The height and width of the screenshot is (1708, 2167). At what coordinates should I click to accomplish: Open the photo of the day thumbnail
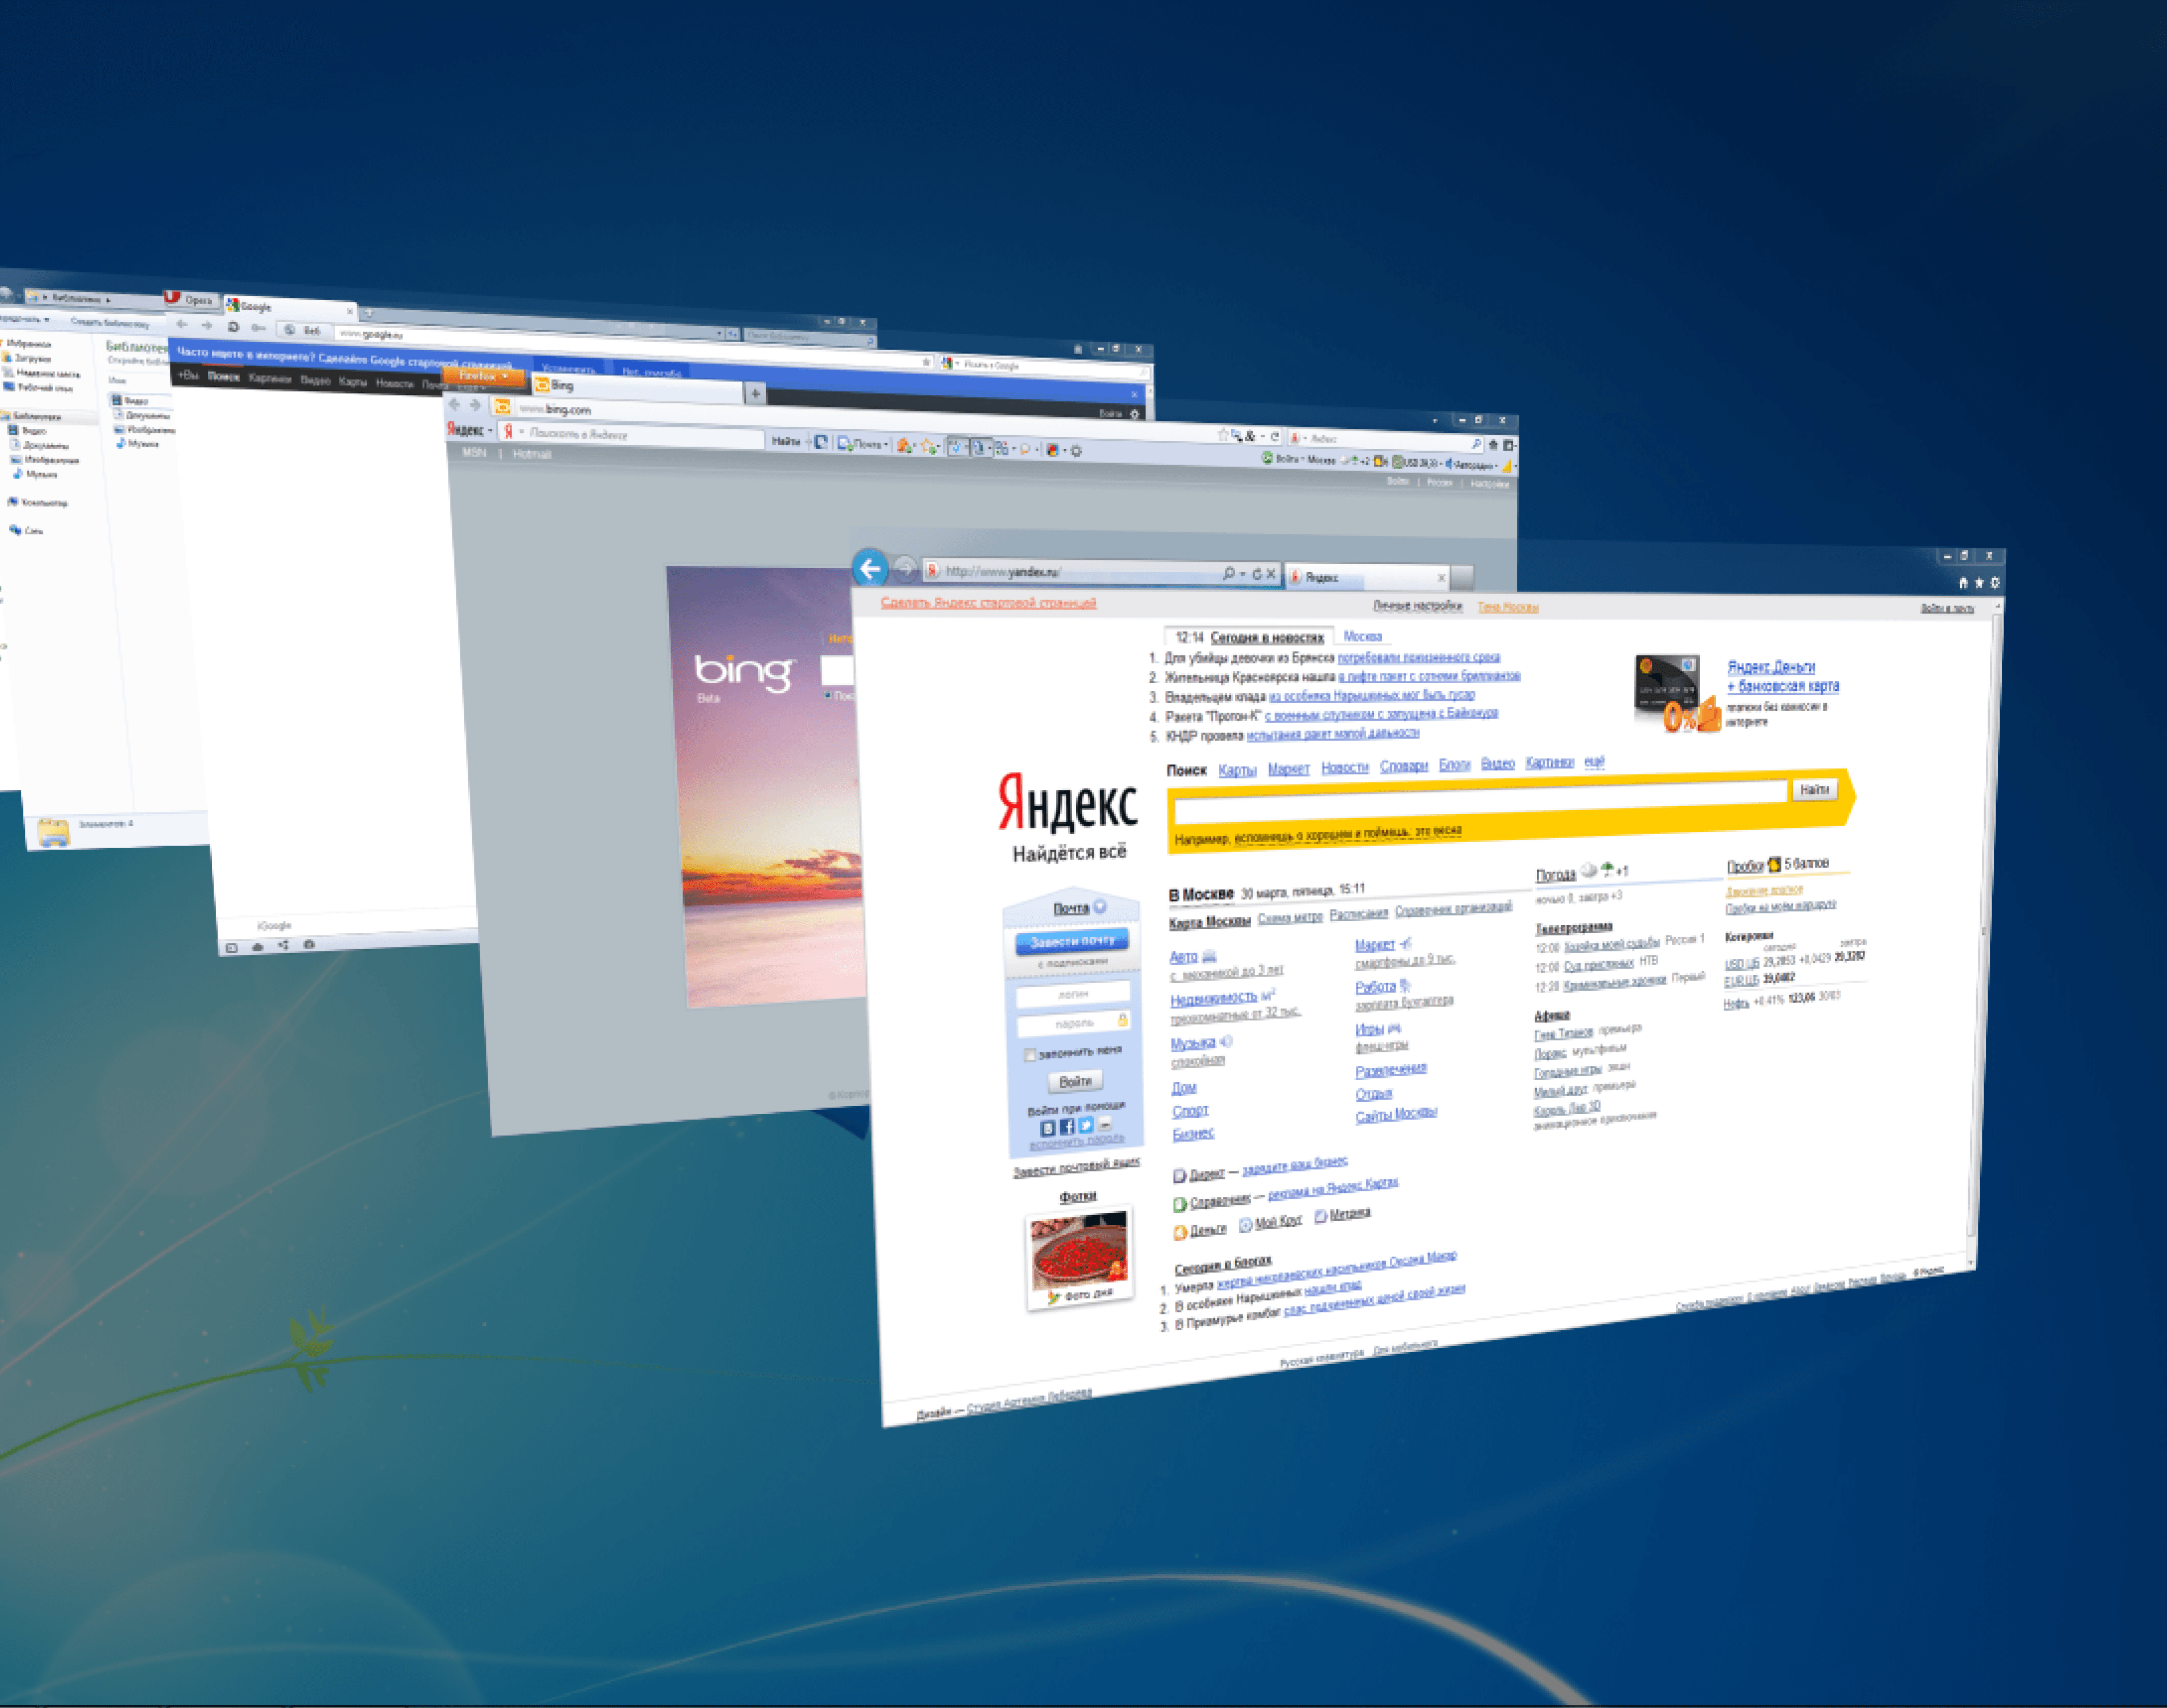click(x=1078, y=1250)
